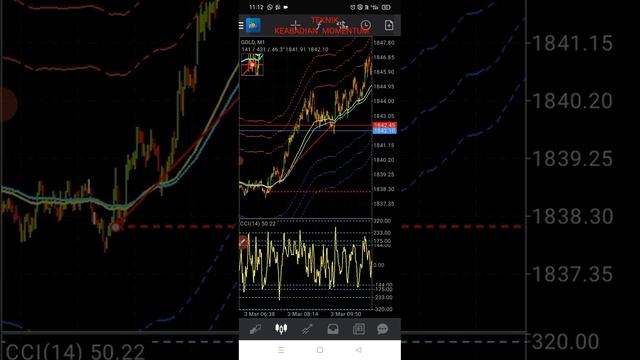640x360 pixels.
Task: Tap the 1837.35 price label on the phone chart
Action: 384,204
